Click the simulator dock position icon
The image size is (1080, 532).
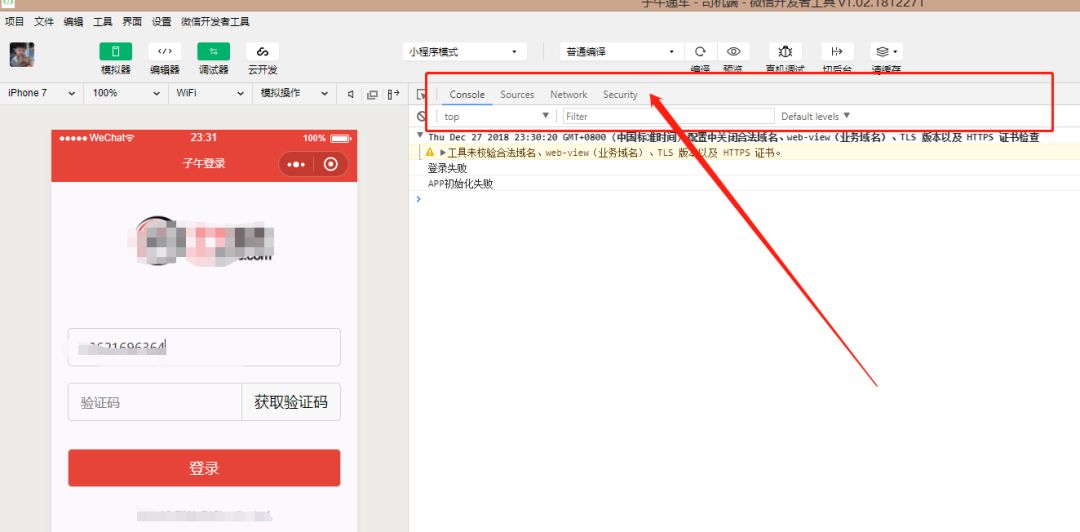pos(393,94)
